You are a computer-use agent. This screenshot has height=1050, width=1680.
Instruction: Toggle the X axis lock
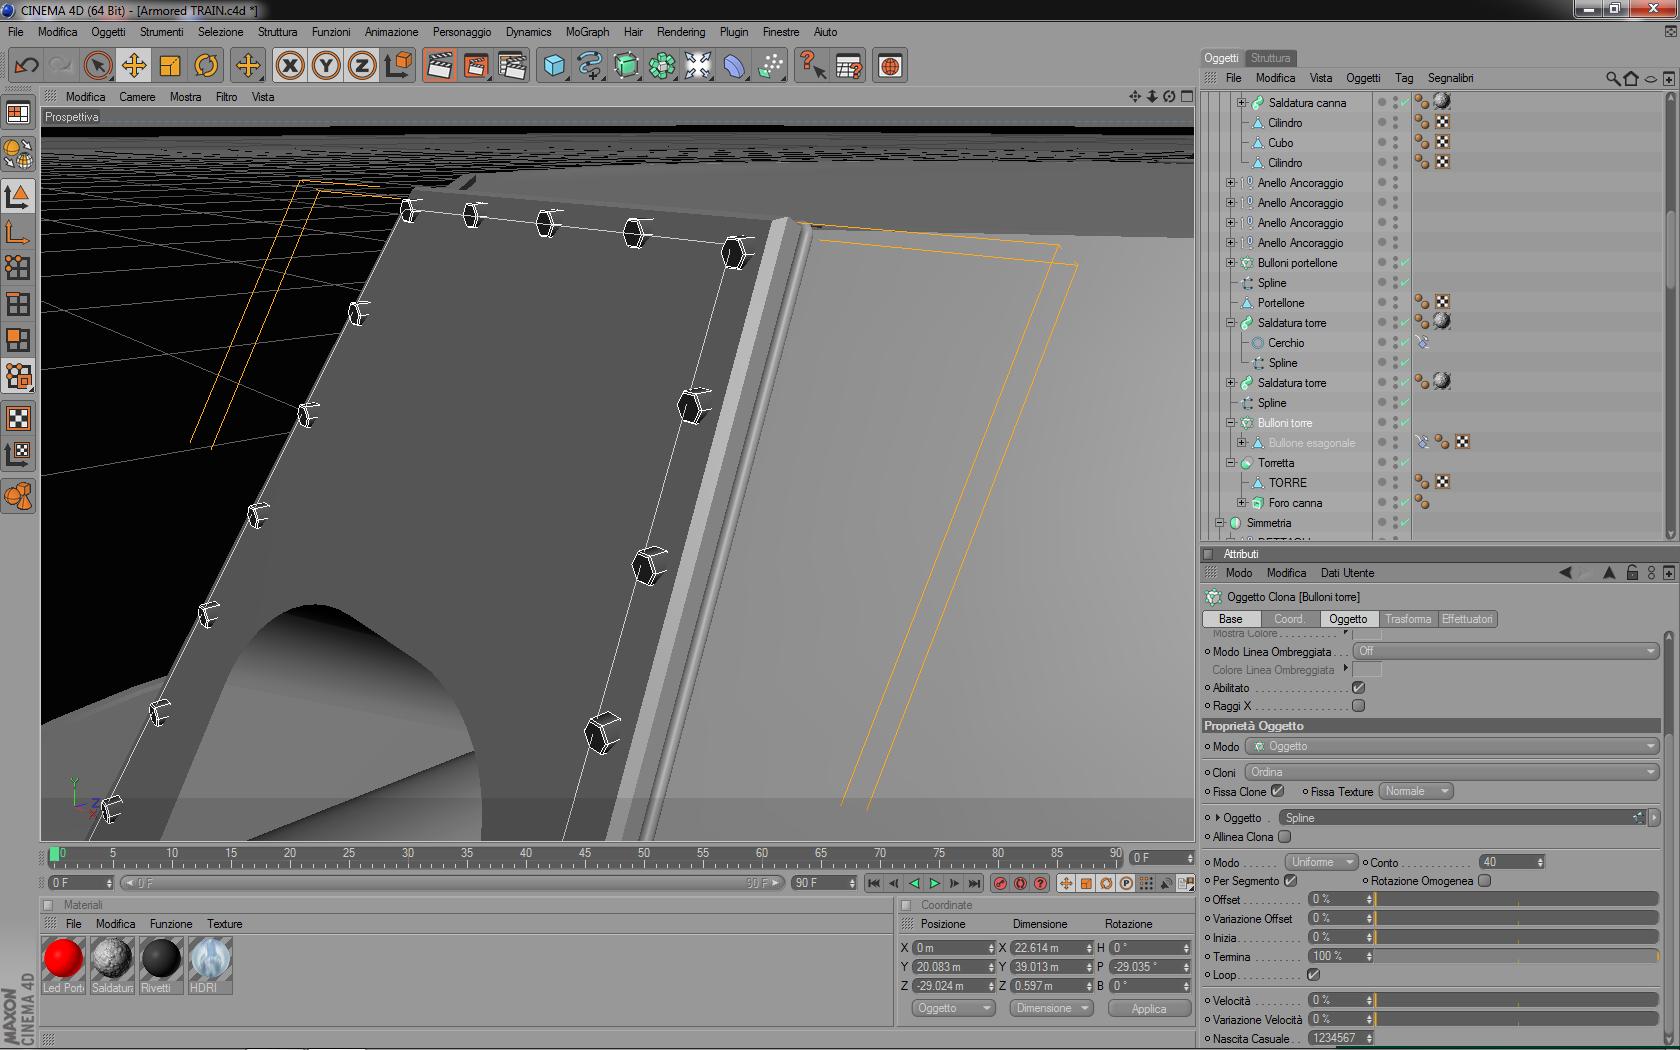290,66
